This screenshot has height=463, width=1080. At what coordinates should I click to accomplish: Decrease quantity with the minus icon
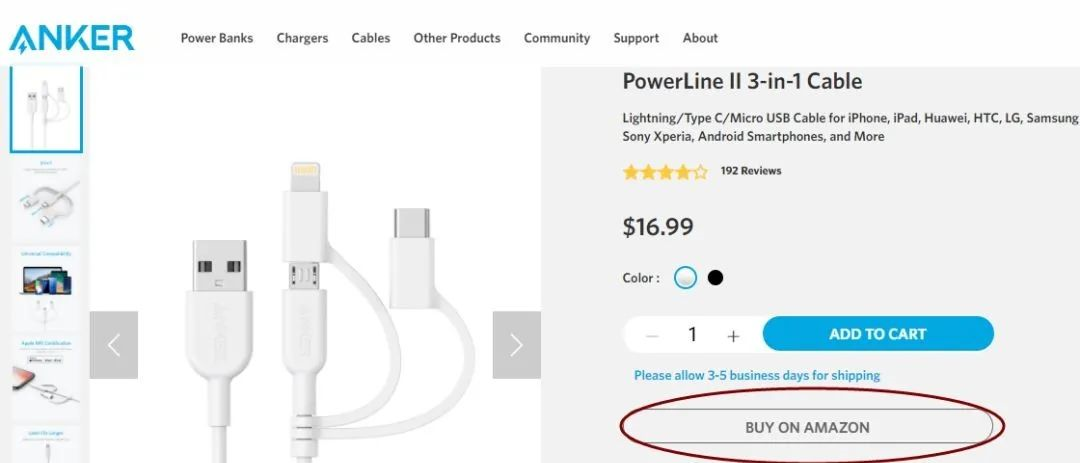tap(652, 336)
